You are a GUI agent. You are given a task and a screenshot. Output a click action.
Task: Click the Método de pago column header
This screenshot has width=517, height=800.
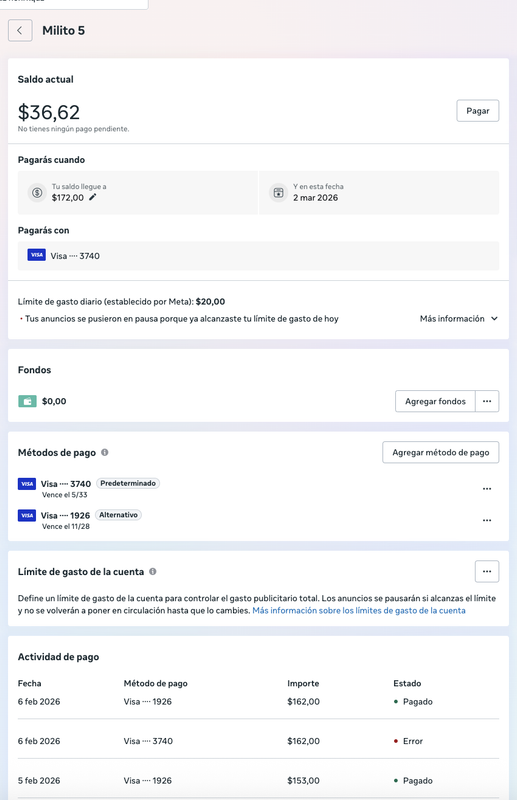click(x=156, y=683)
